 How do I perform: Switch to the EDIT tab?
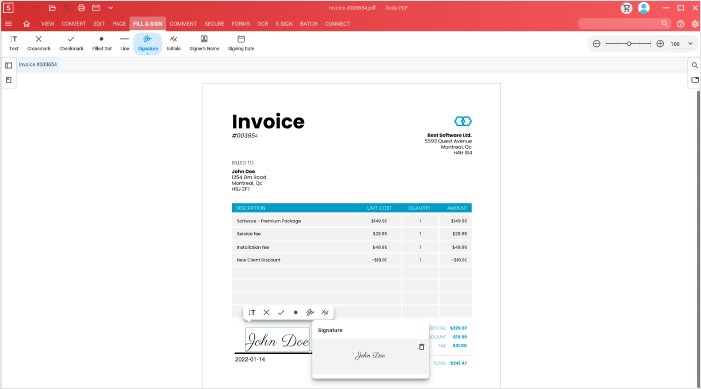99,24
